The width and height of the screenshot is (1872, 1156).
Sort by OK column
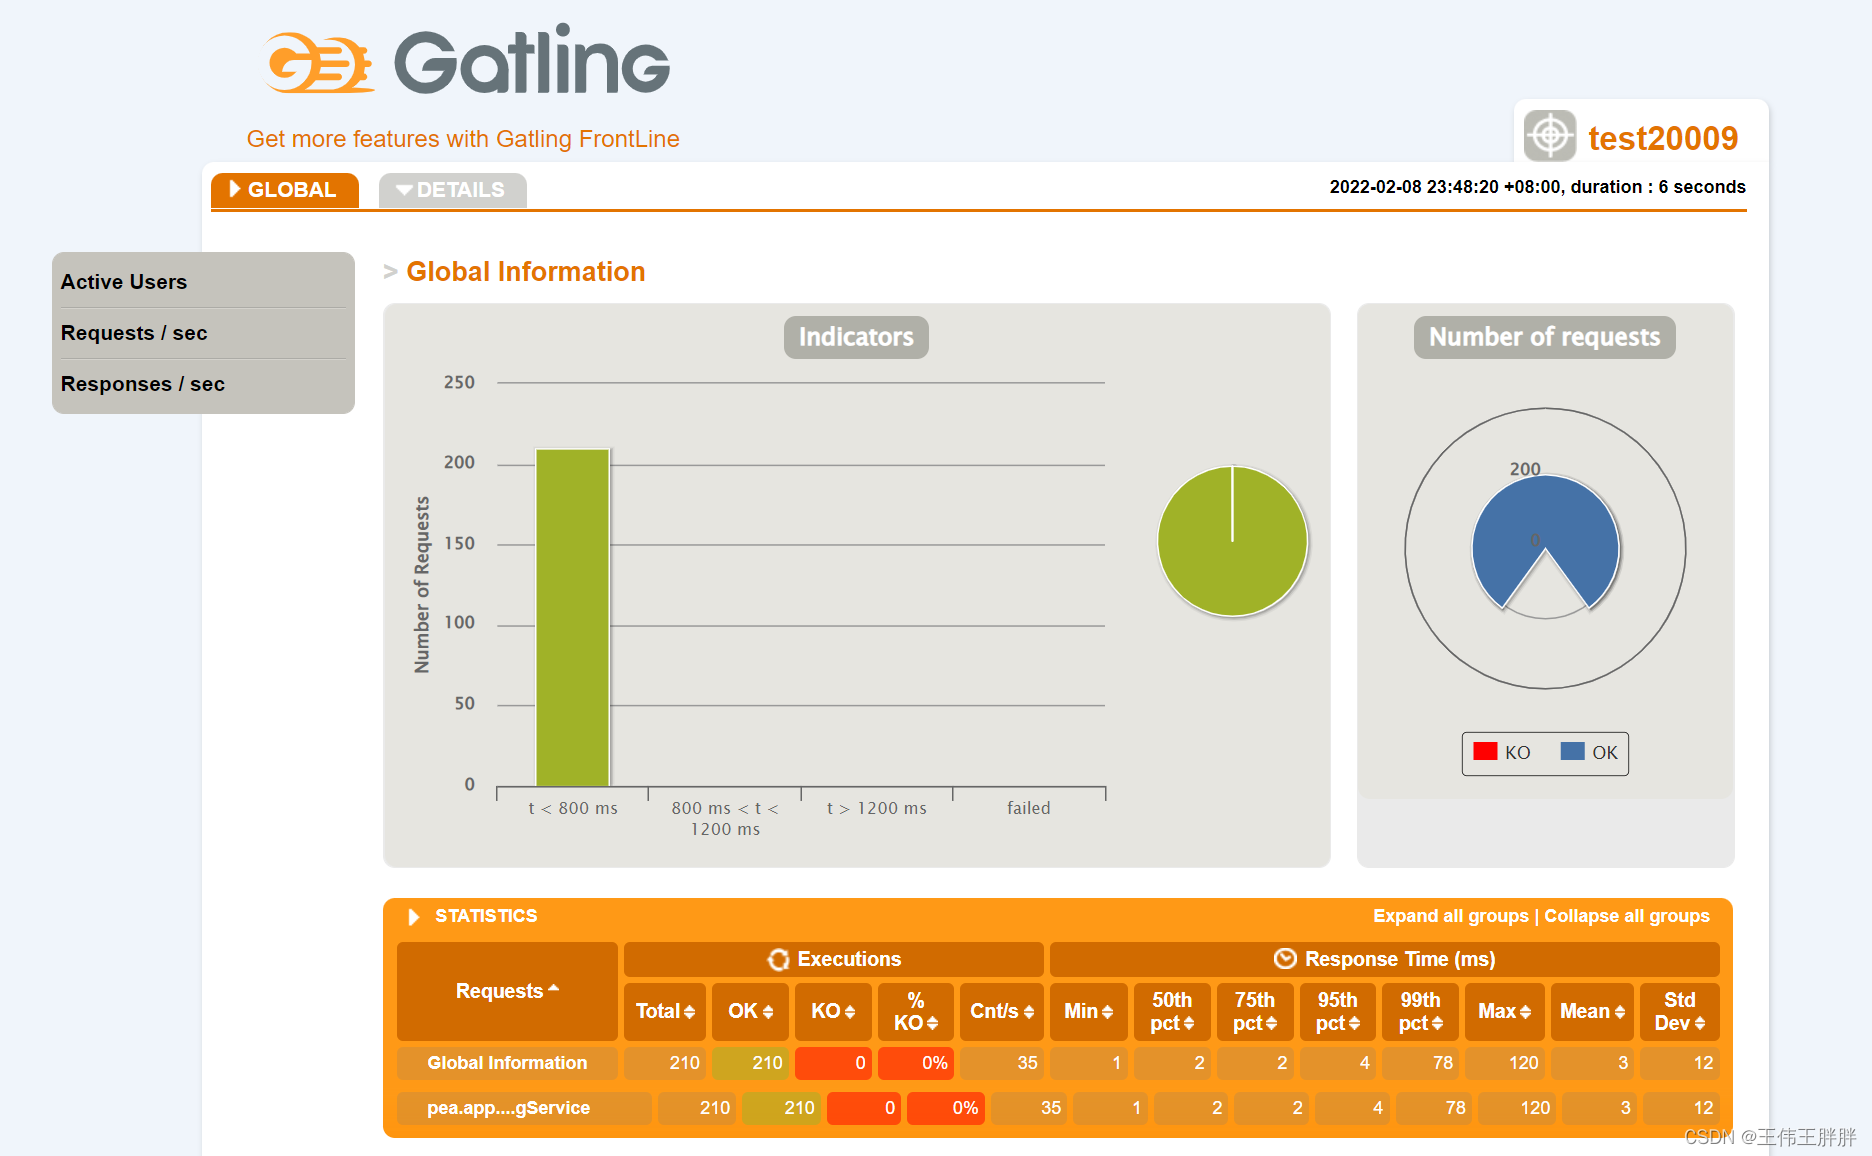[x=750, y=1011]
